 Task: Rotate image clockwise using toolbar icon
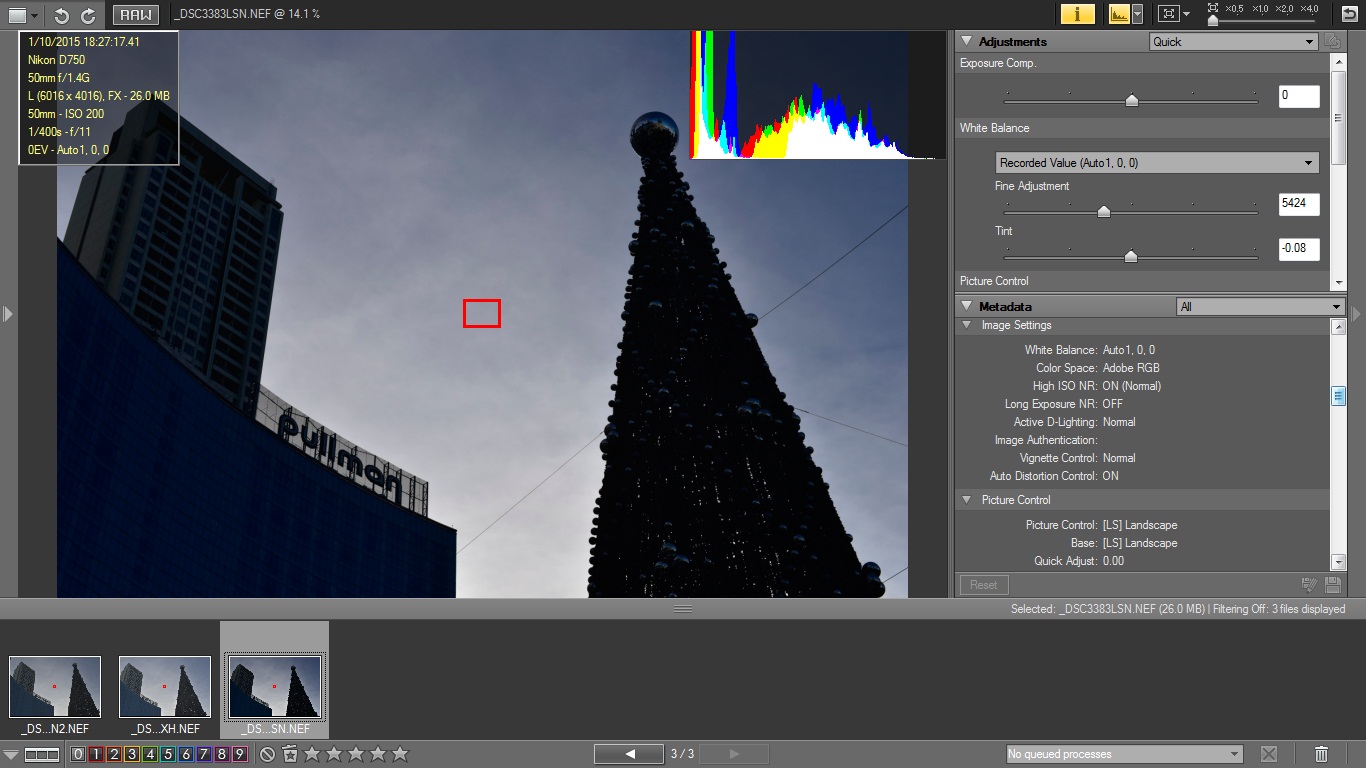[88, 15]
